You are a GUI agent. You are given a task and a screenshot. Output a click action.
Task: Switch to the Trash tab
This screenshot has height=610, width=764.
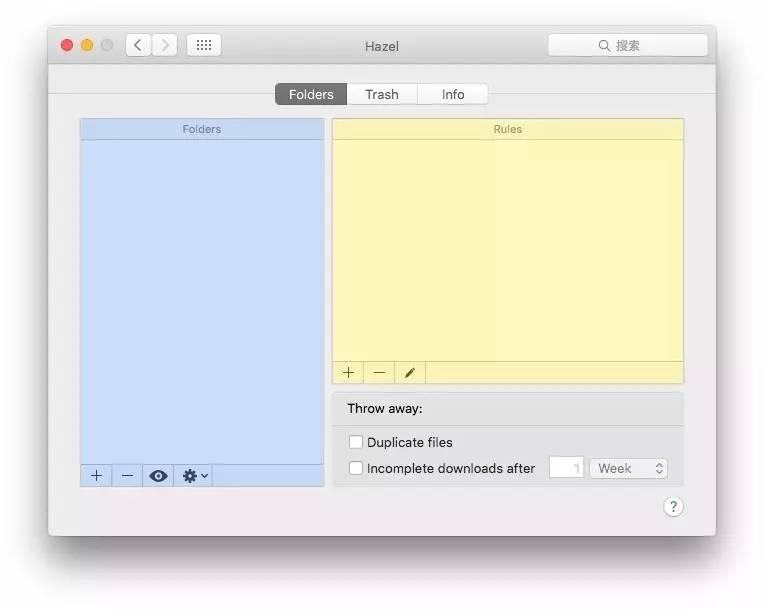point(381,94)
